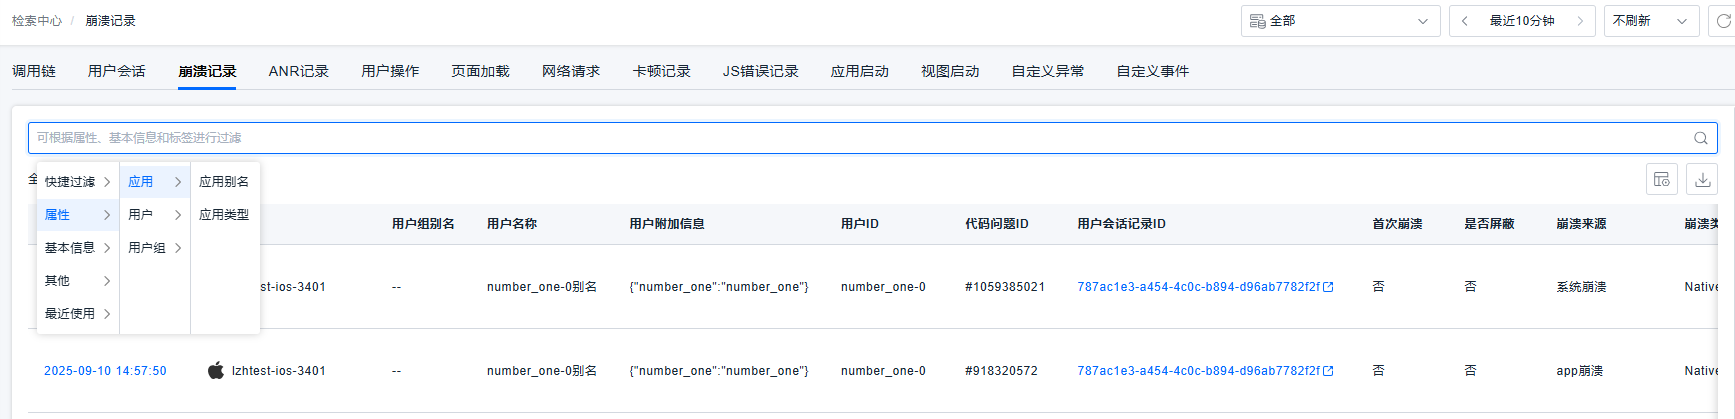The width and height of the screenshot is (1735, 419).
Task: Go to next time range arrow
Action: [x=1580, y=21]
